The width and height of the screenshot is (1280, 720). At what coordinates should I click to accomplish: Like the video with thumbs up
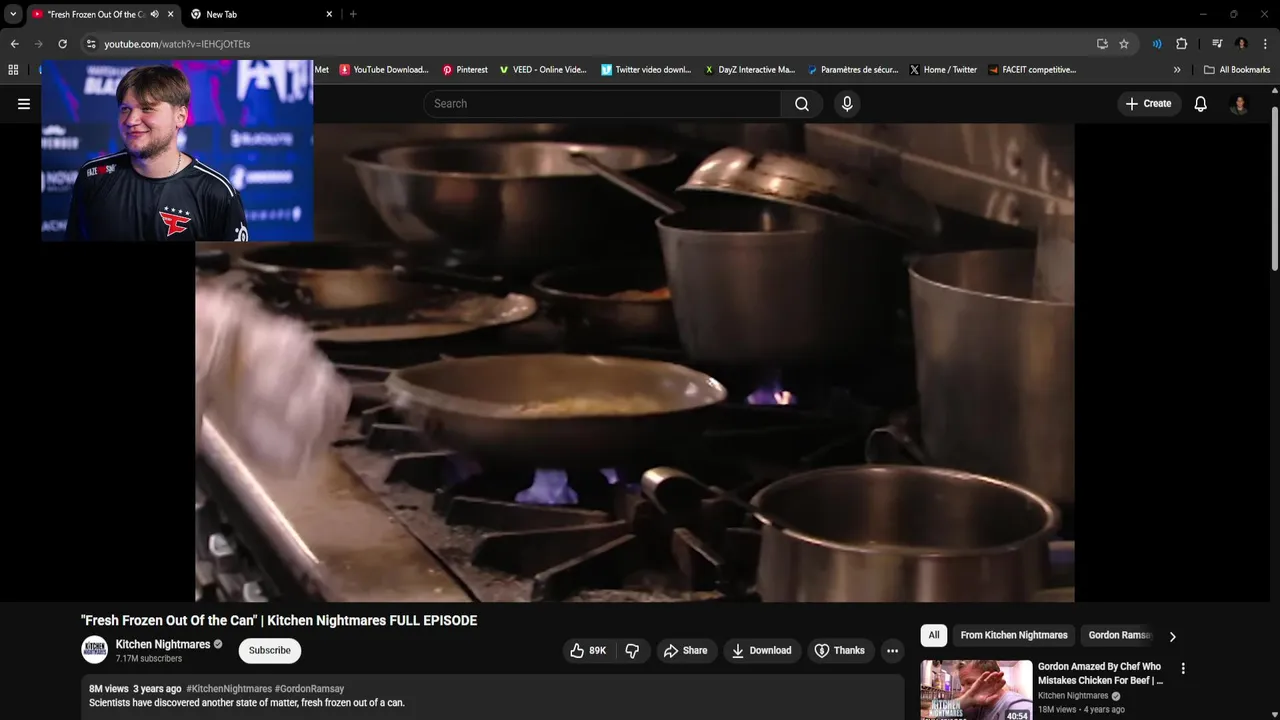[588, 651]
